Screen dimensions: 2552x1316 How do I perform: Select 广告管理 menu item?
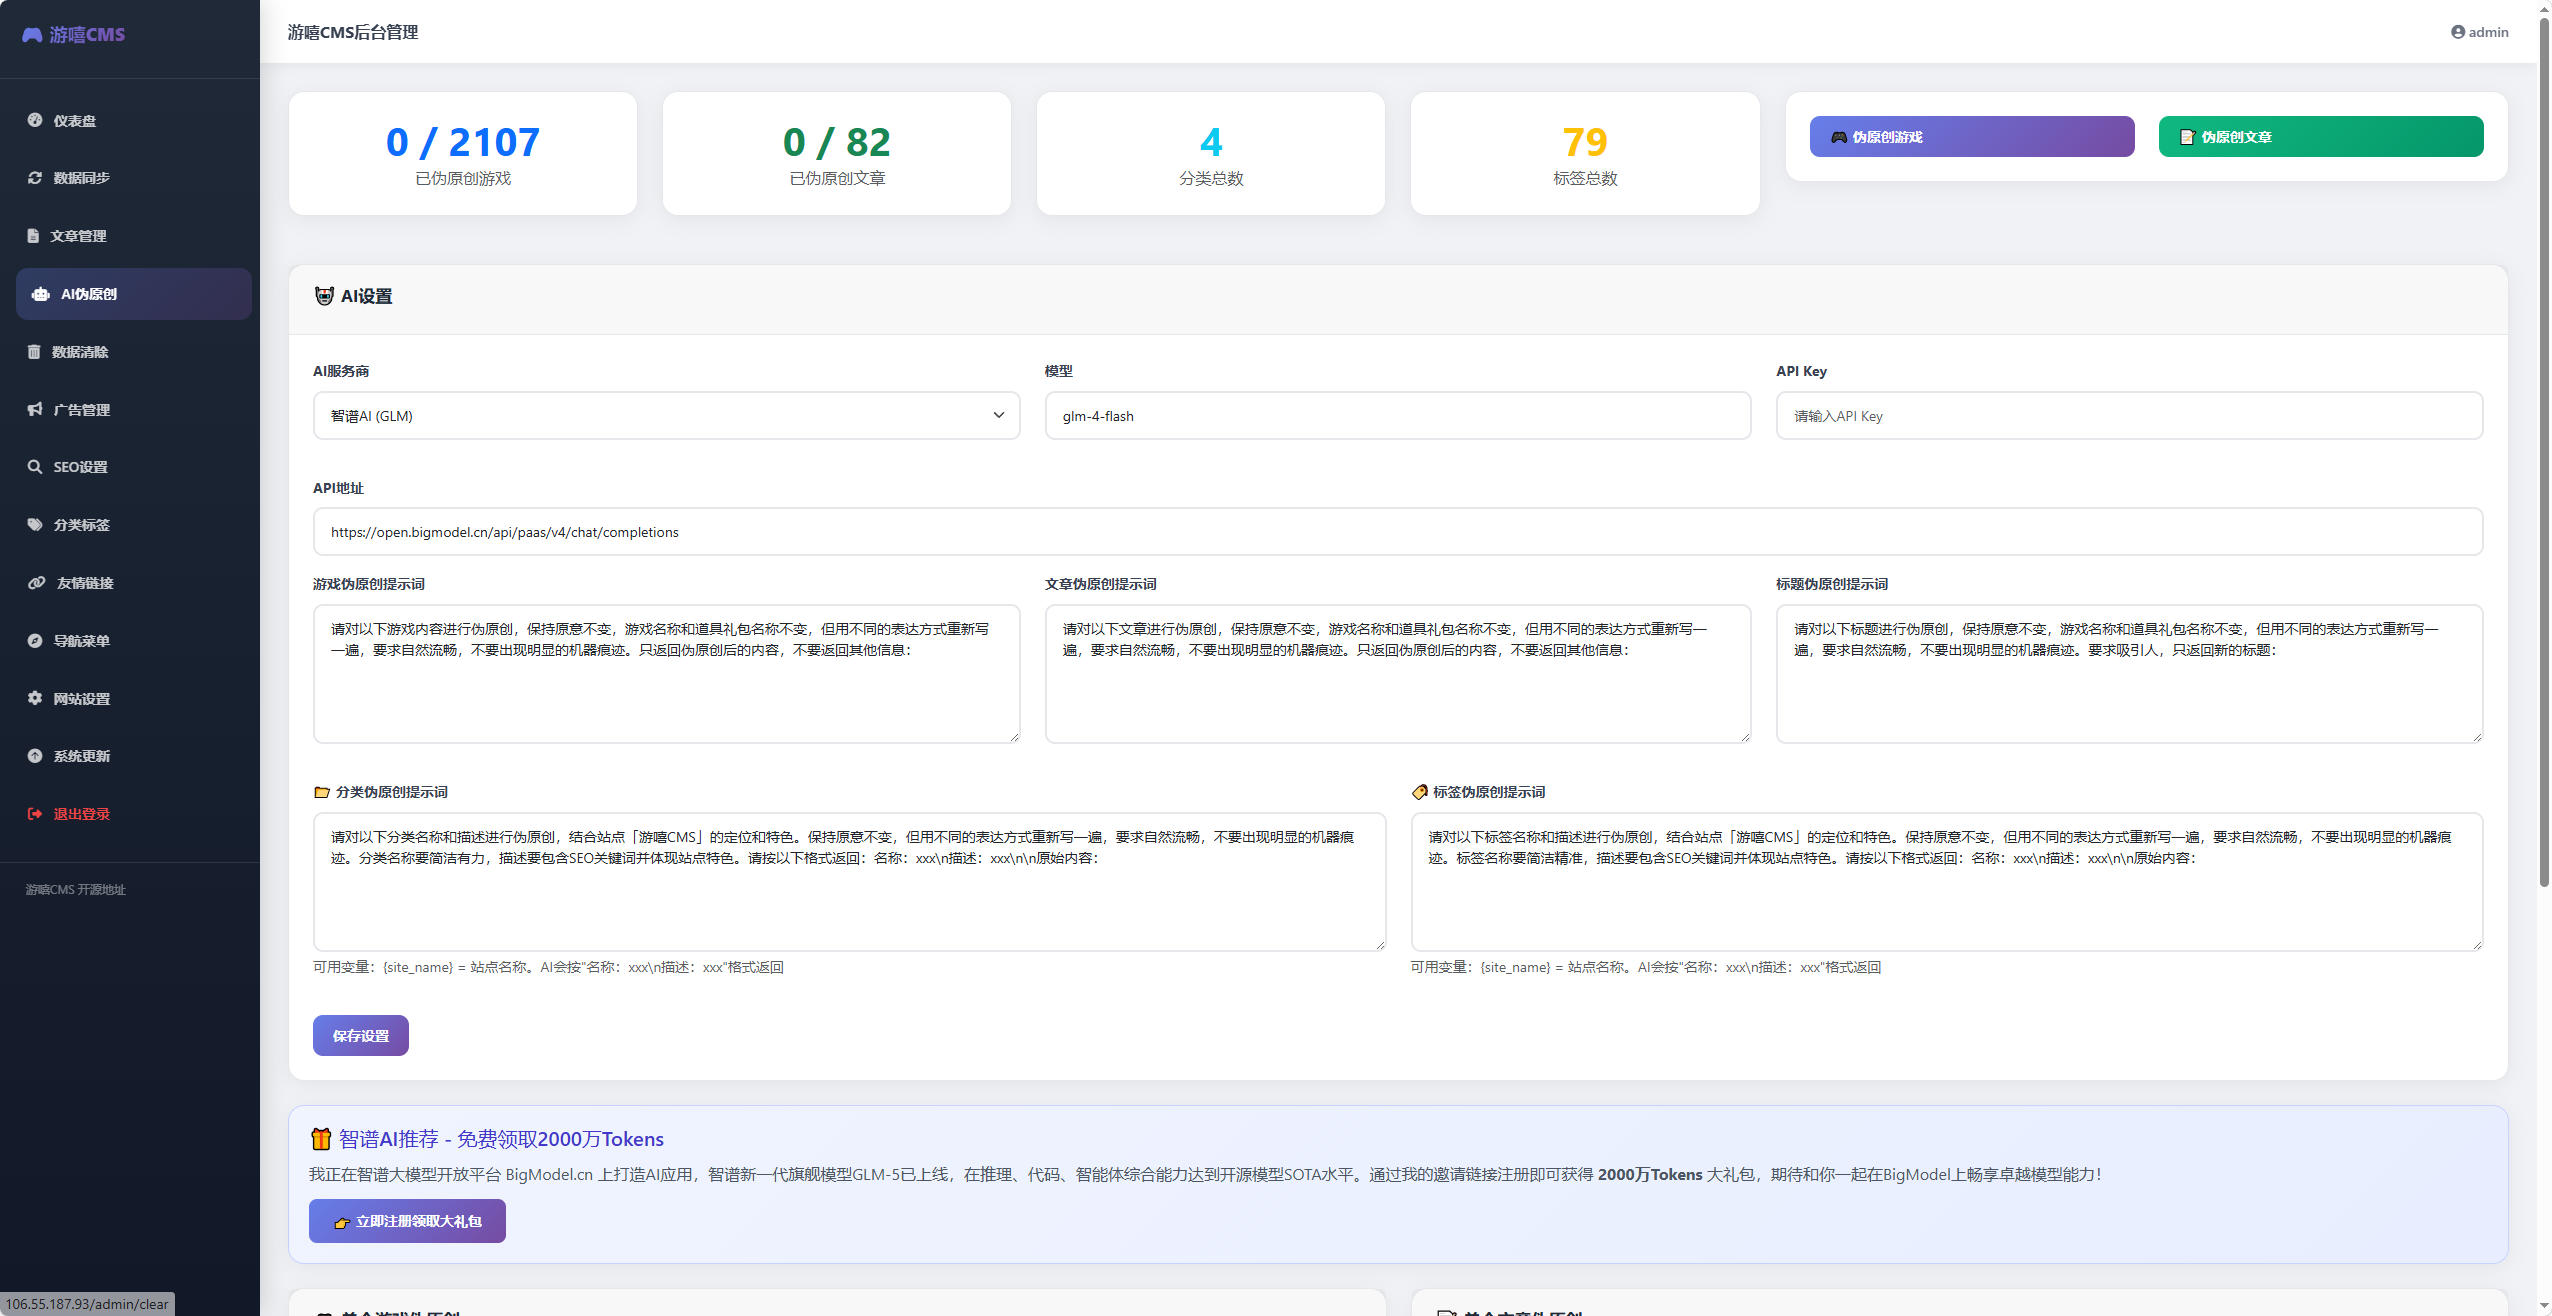click(x=134, y=409)
